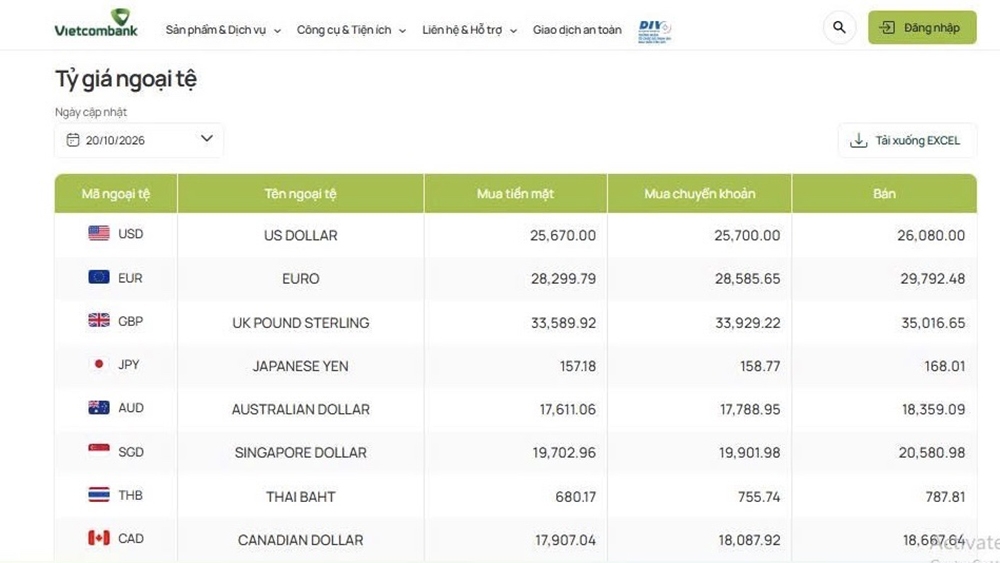Click the Canada flag icon in CAD row
Screen dimensions: 1000x563
point(99,538)
